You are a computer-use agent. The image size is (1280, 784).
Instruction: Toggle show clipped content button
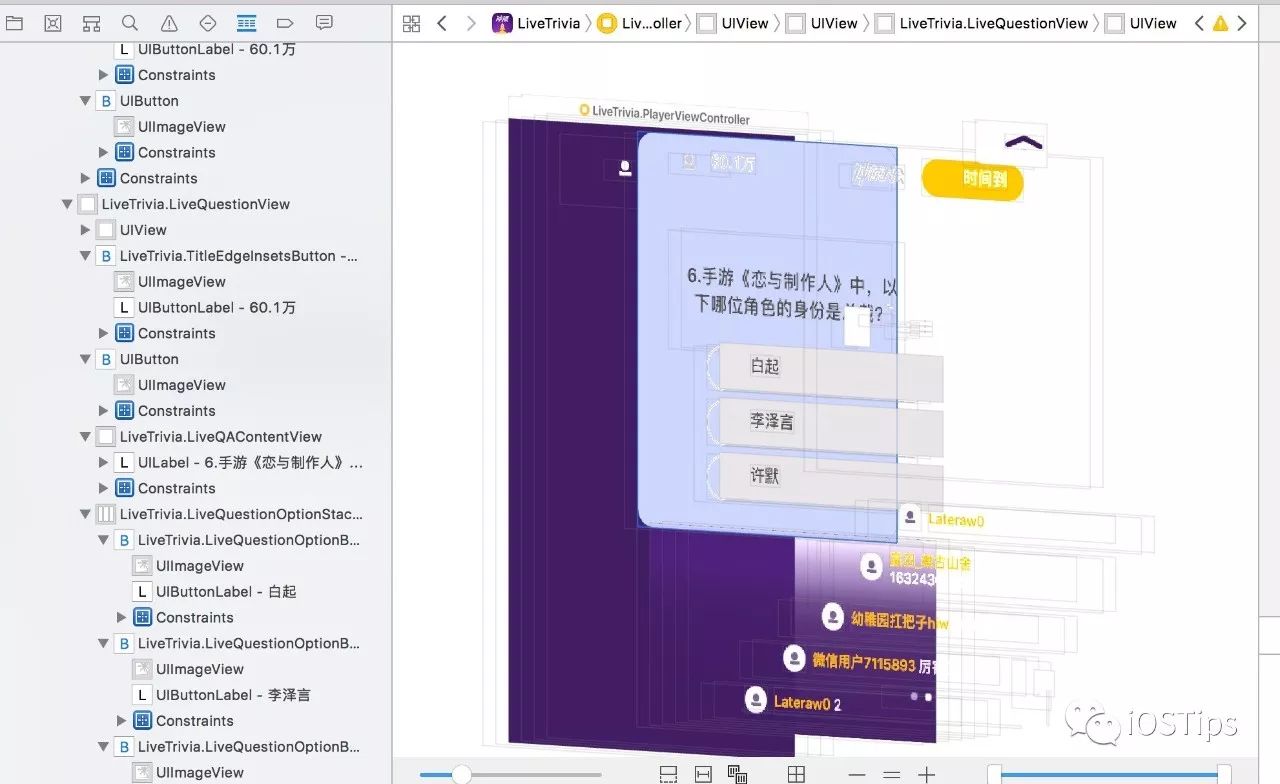668,774
